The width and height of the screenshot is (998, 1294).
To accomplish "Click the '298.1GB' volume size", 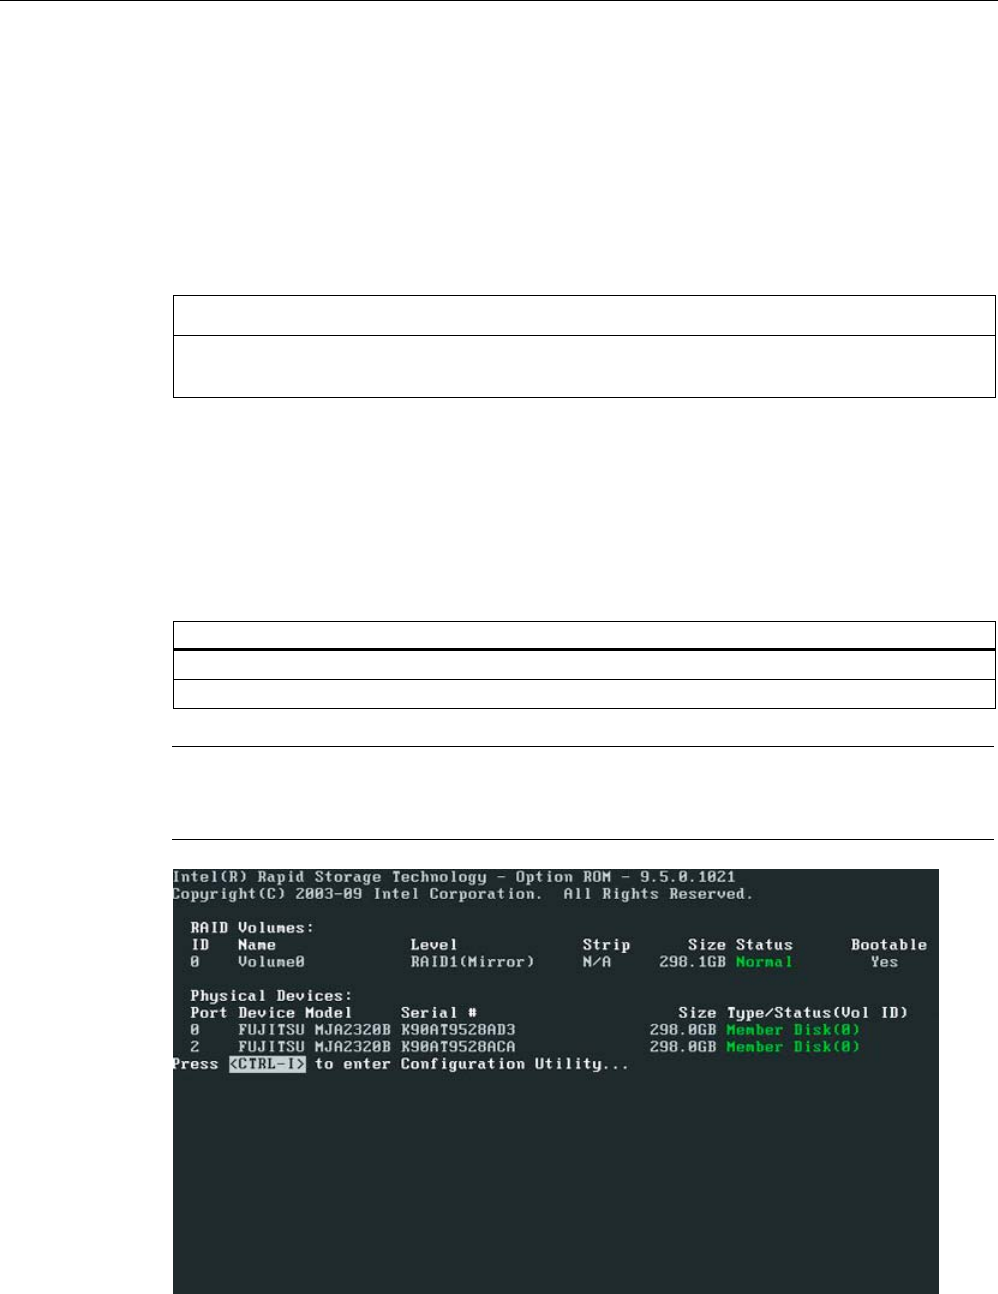I will (692, 962).
